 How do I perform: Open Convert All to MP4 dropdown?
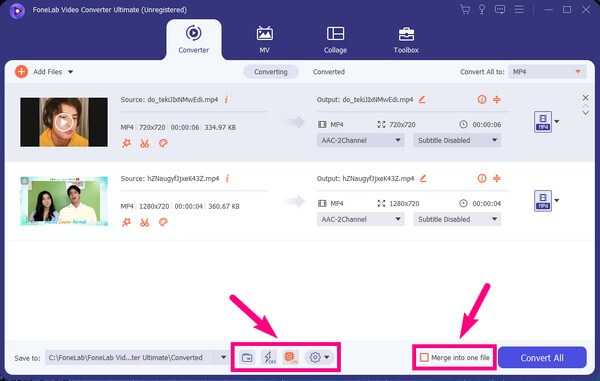point(547,72)
